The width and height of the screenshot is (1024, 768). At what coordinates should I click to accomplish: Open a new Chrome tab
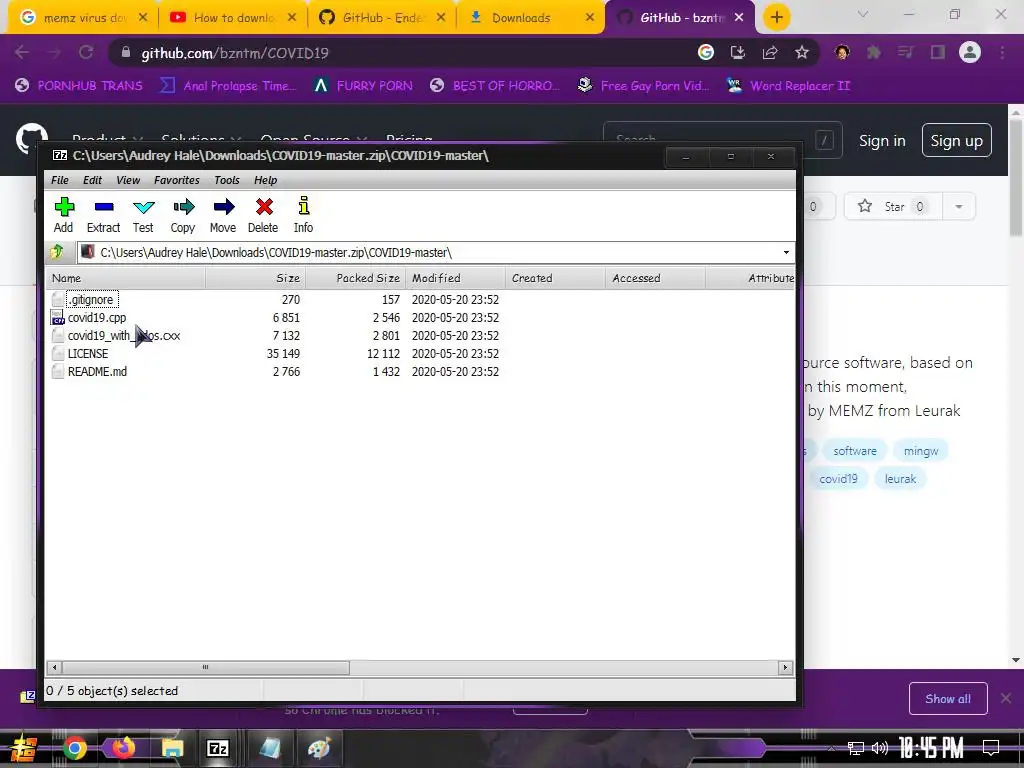(776, 18)
